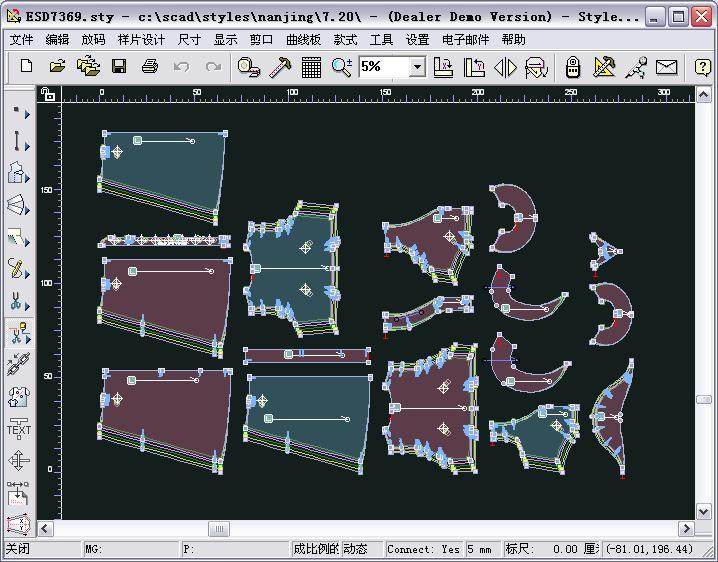Open help question mark icon
Screen dimensions: 718x562
tap(702, 67)
